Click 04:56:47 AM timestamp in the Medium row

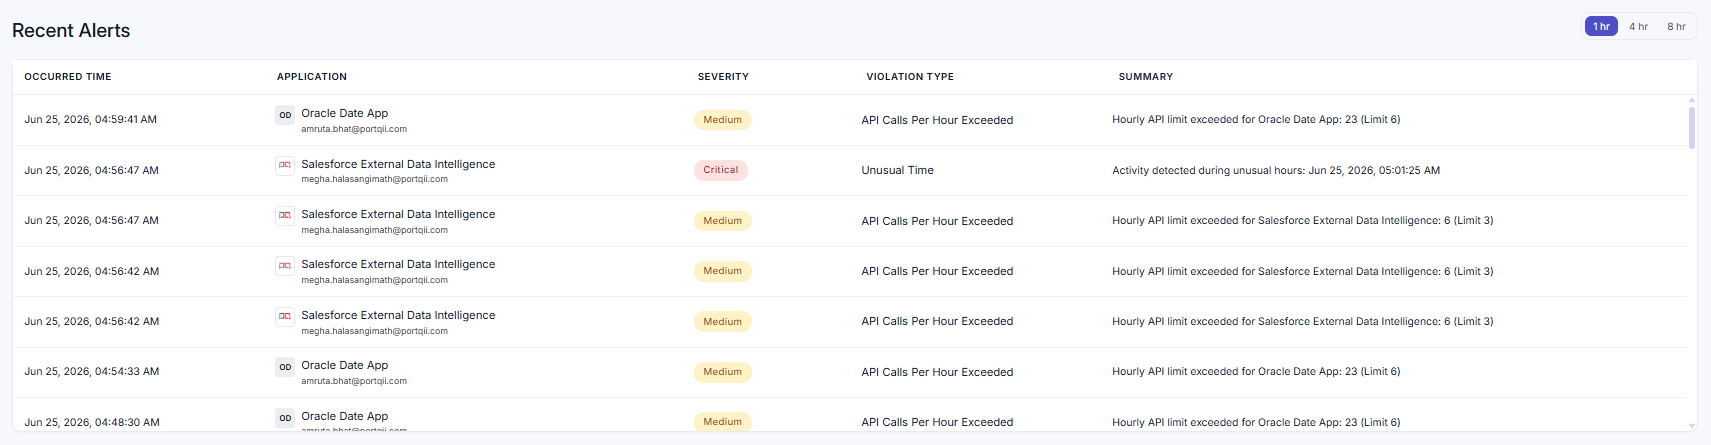(92, 221)
